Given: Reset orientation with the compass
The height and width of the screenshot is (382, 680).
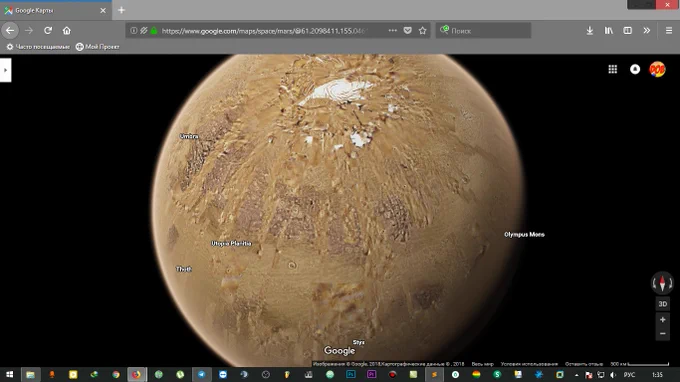Looking at the screenshot, I should tap(662, 283).
